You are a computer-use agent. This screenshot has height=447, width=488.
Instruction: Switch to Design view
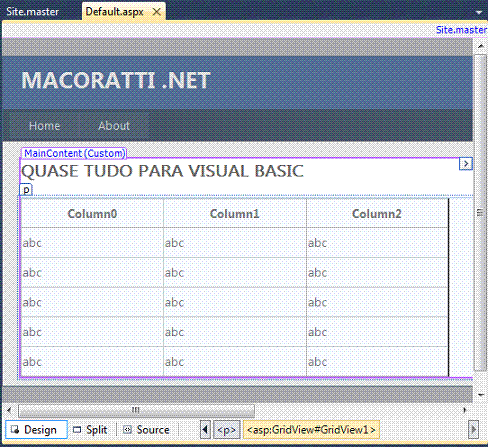[x=36, y=430]
